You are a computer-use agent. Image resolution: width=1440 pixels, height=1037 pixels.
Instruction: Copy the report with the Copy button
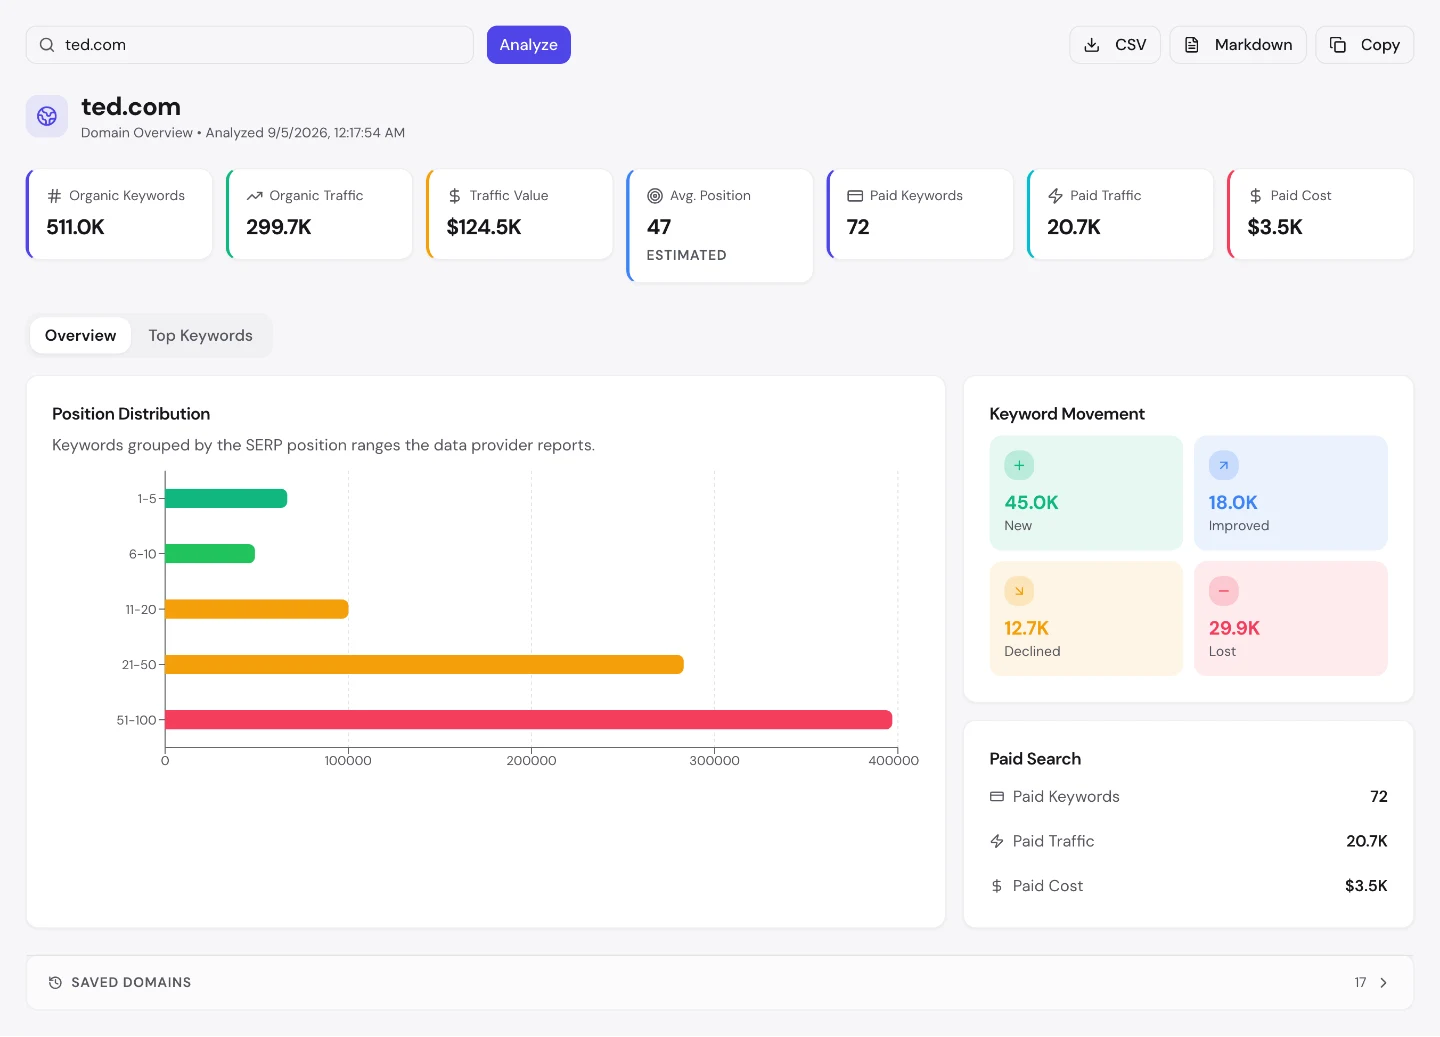(x=1365, y=45)
